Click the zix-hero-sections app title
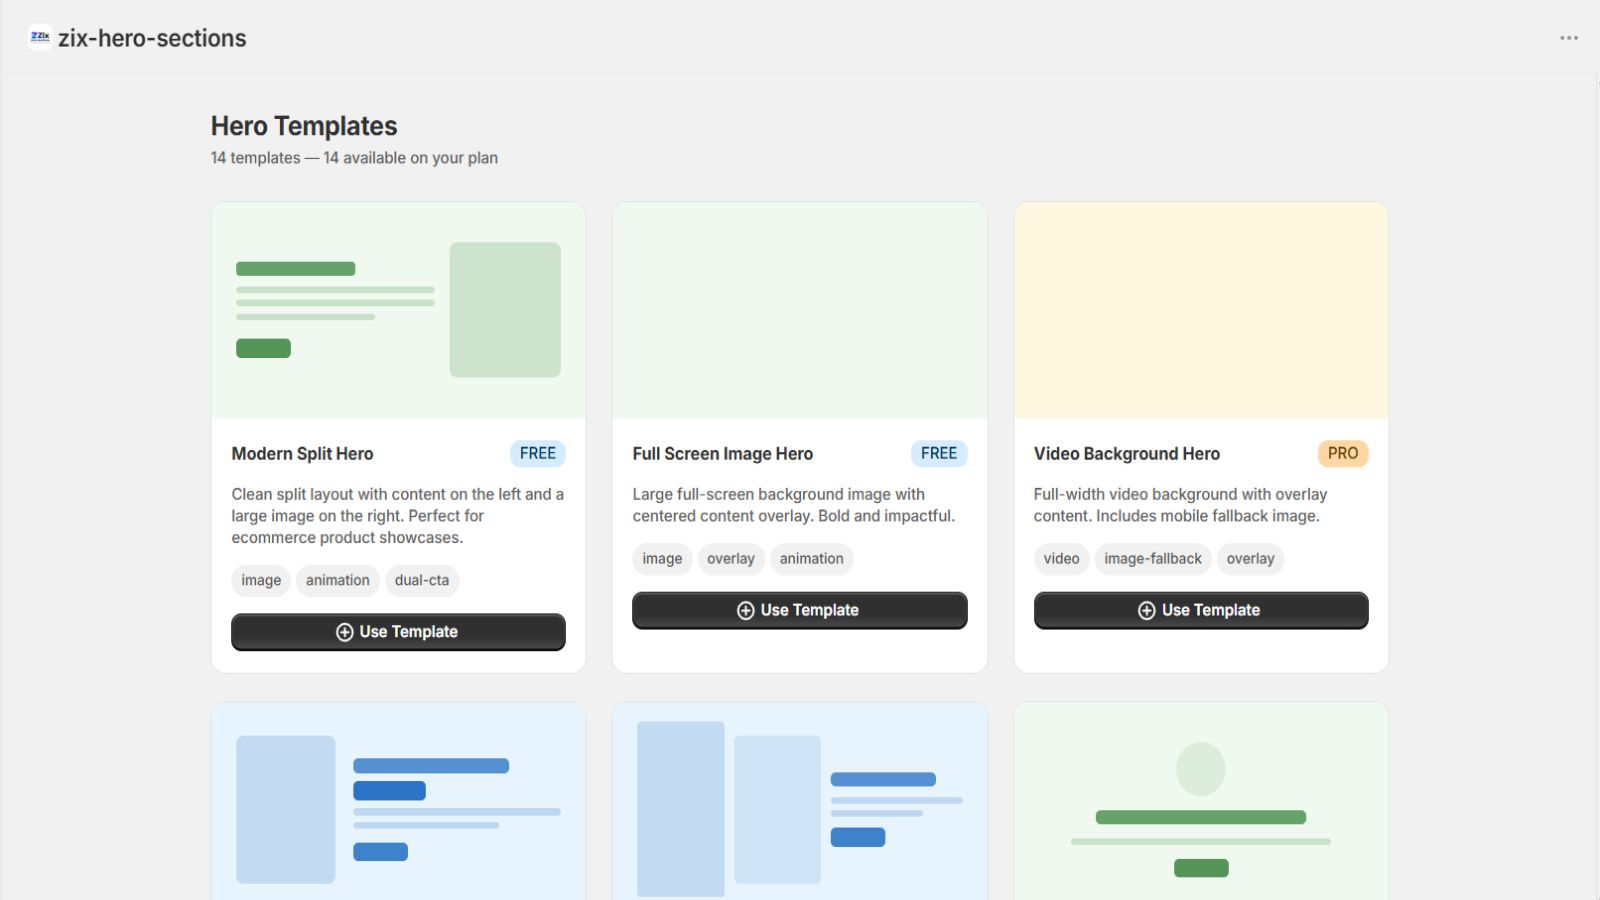Screen dimensions: 1600x900 click(x=152, y=38)
